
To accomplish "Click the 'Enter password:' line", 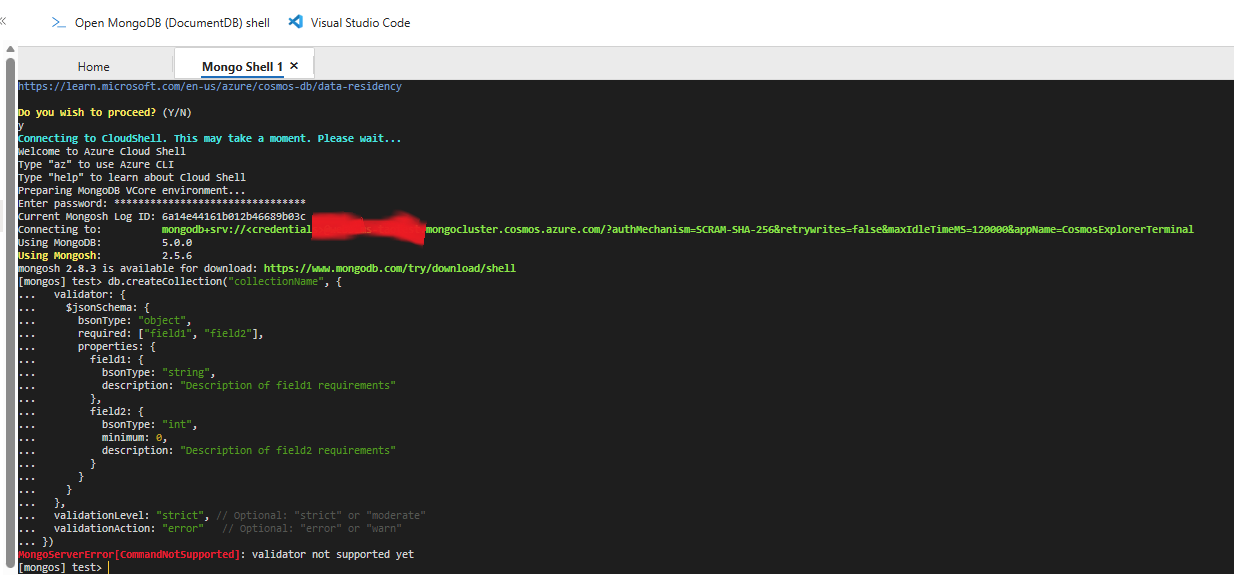I will (162, 203).
